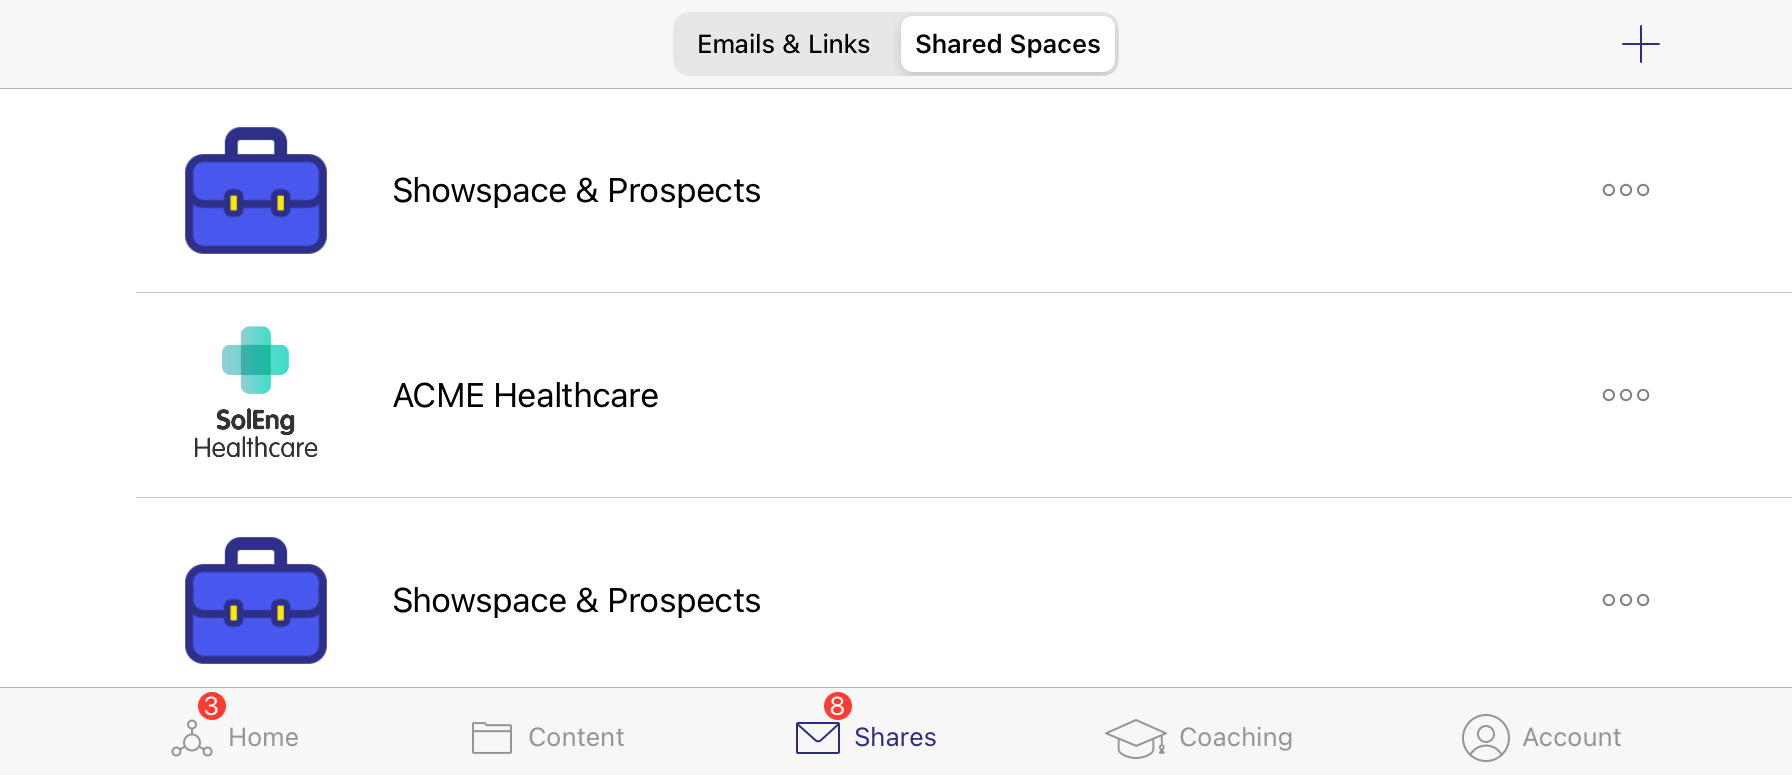This screenshot has width=1792, height=775.
Task: Click the notification badge on Home
Action: pos(211,706)
